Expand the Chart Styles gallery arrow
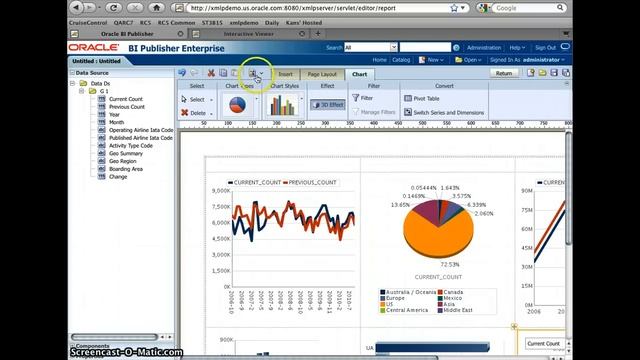Image resolution: width=640 pixels, height=360 pixels. (302, 99)
